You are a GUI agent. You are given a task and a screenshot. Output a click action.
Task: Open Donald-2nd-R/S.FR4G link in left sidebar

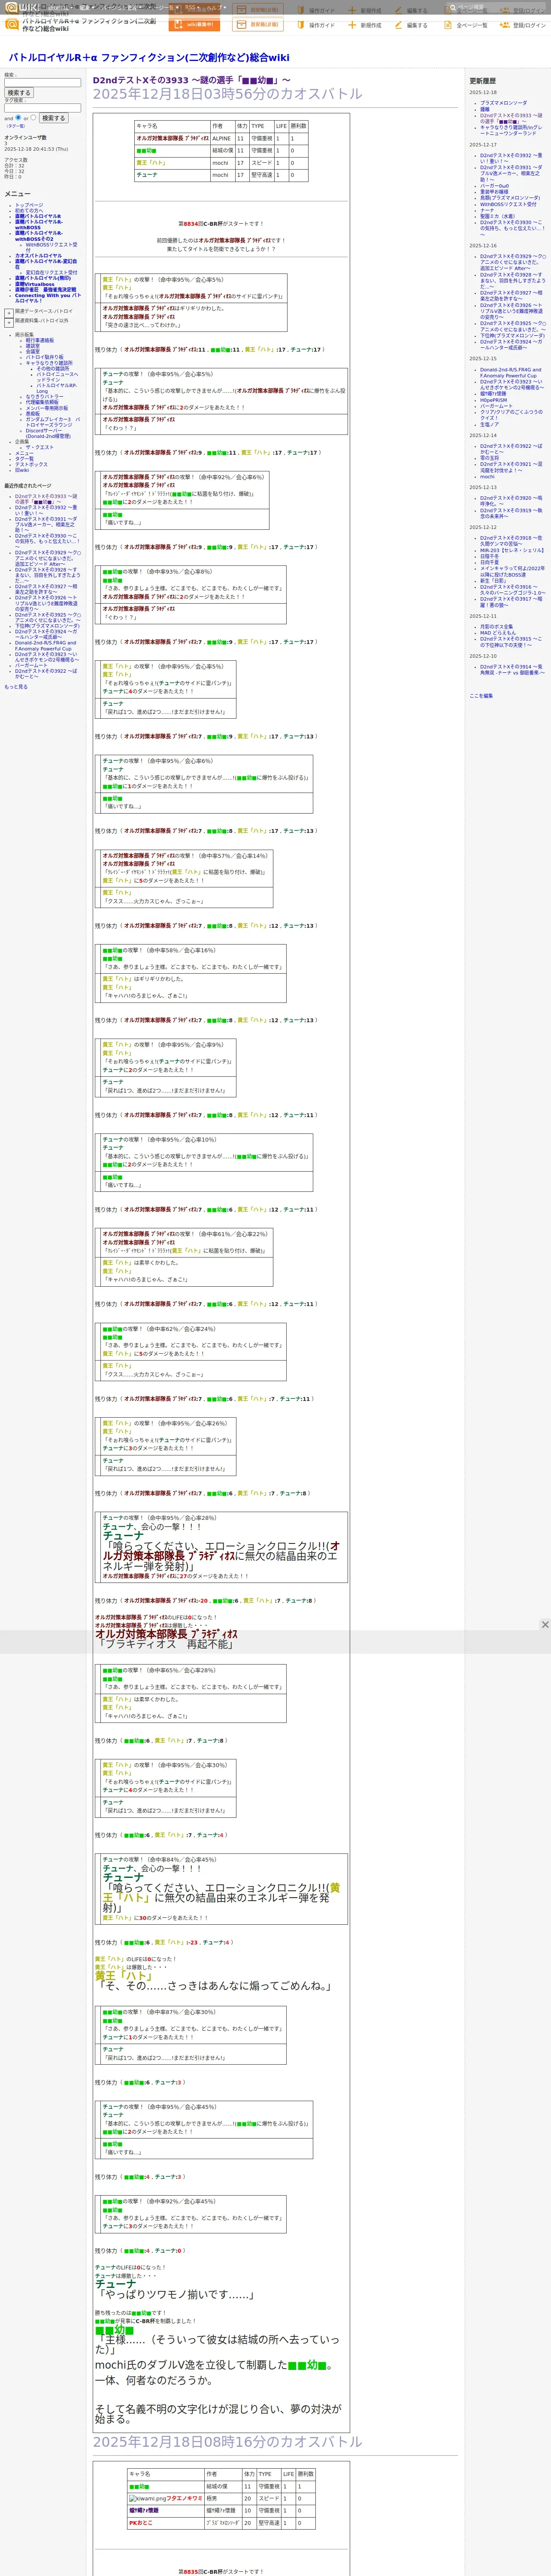[45, 646]
